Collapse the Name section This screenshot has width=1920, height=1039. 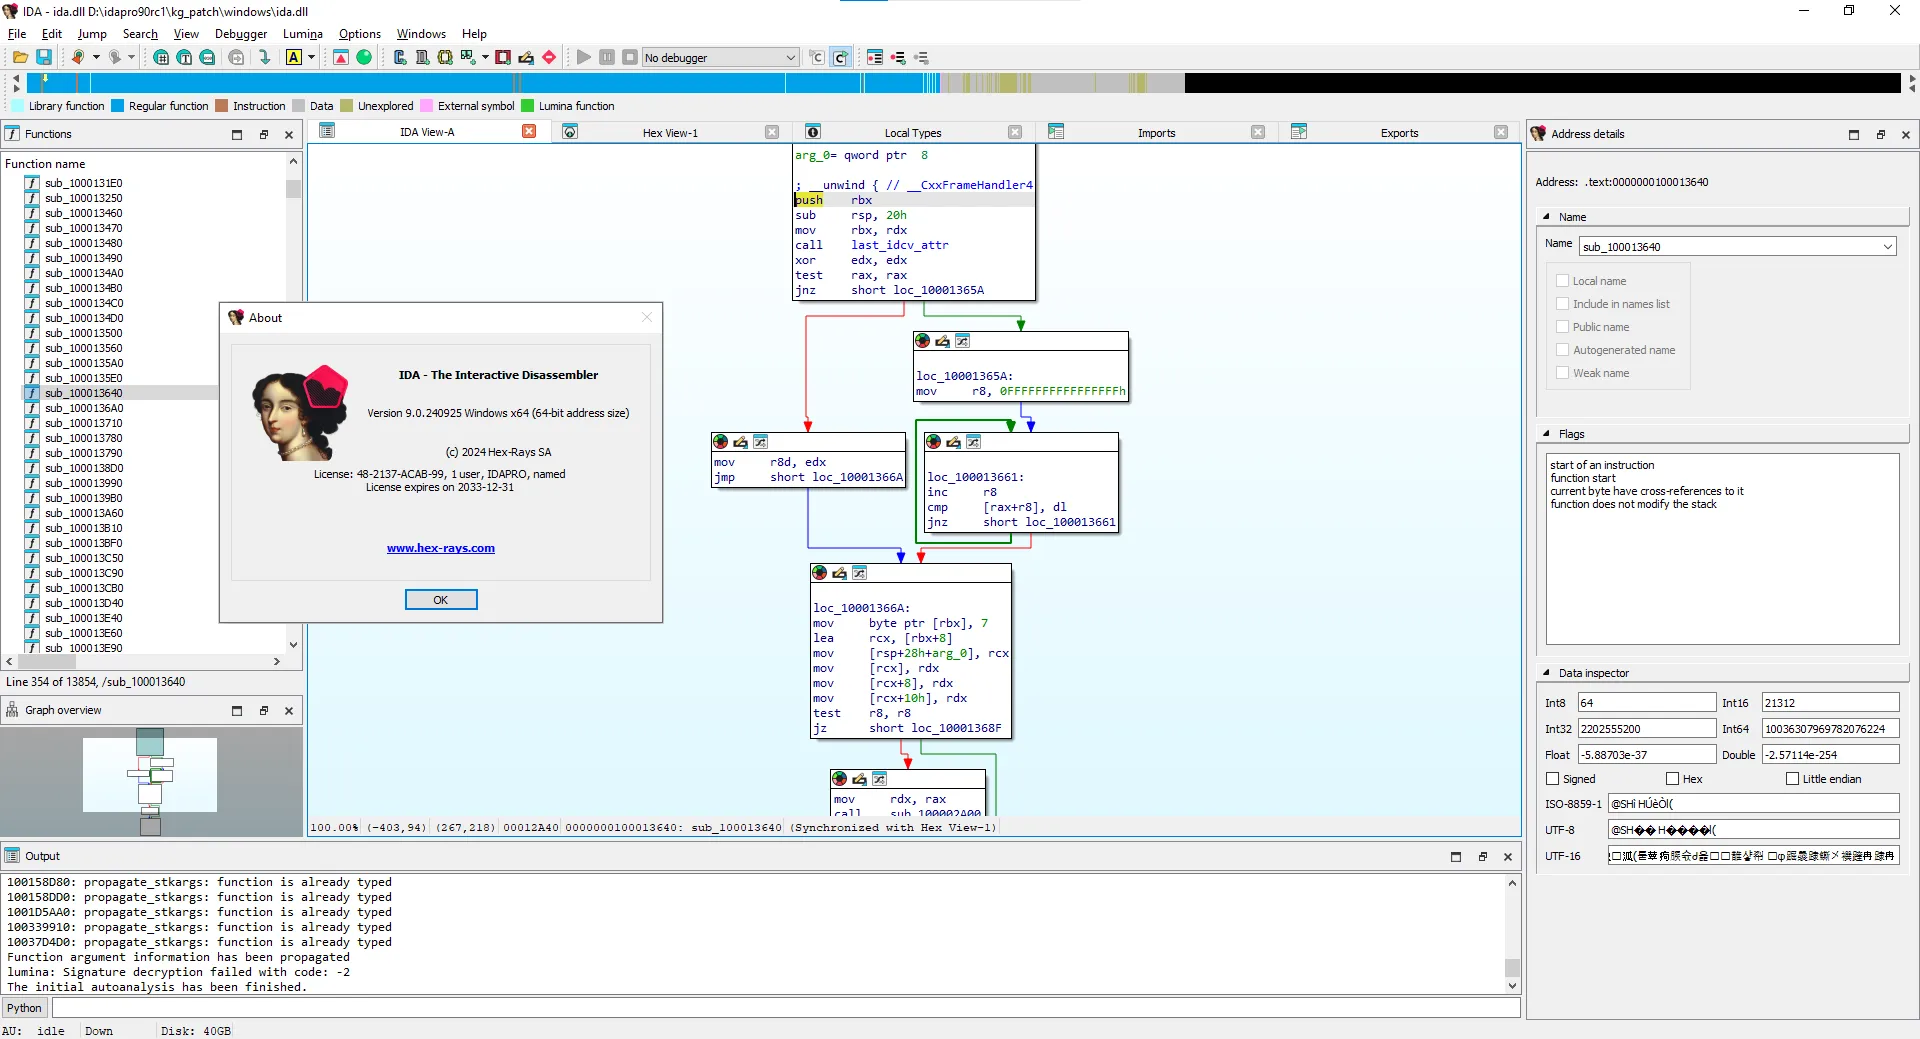click(1547, 217)
